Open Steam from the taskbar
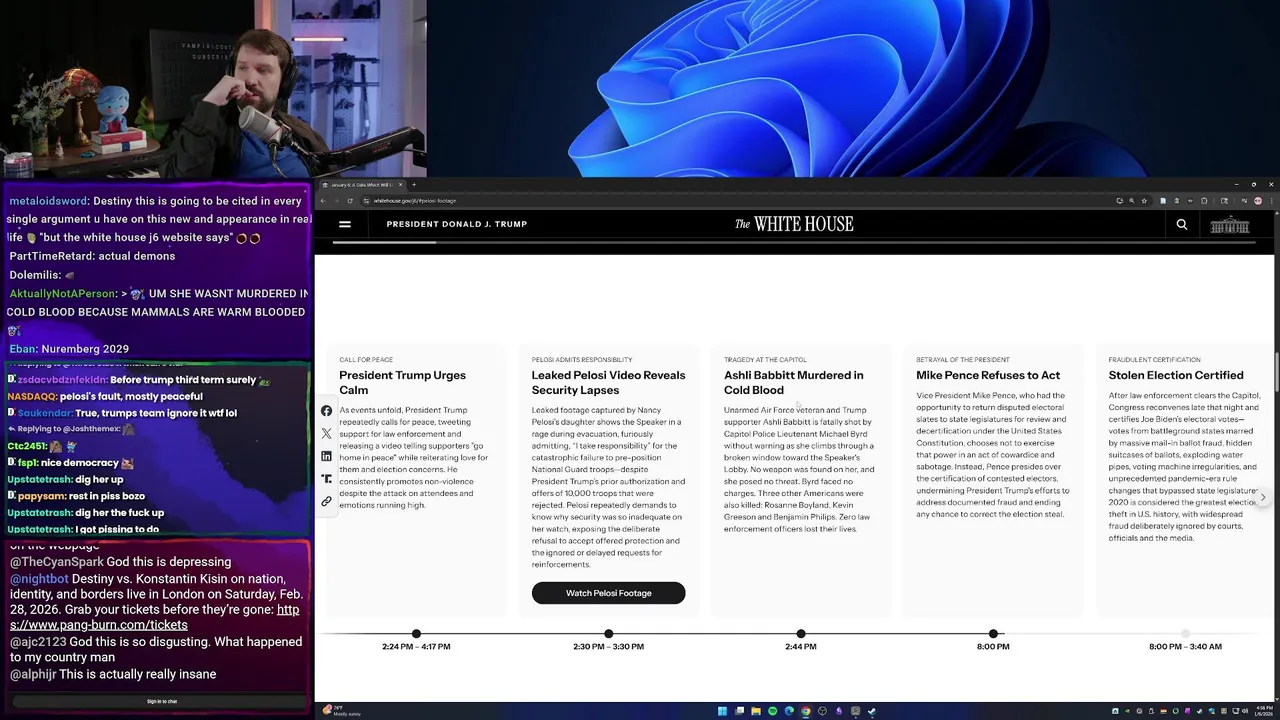Viewport: 1280px width, 720px height. 872,711
